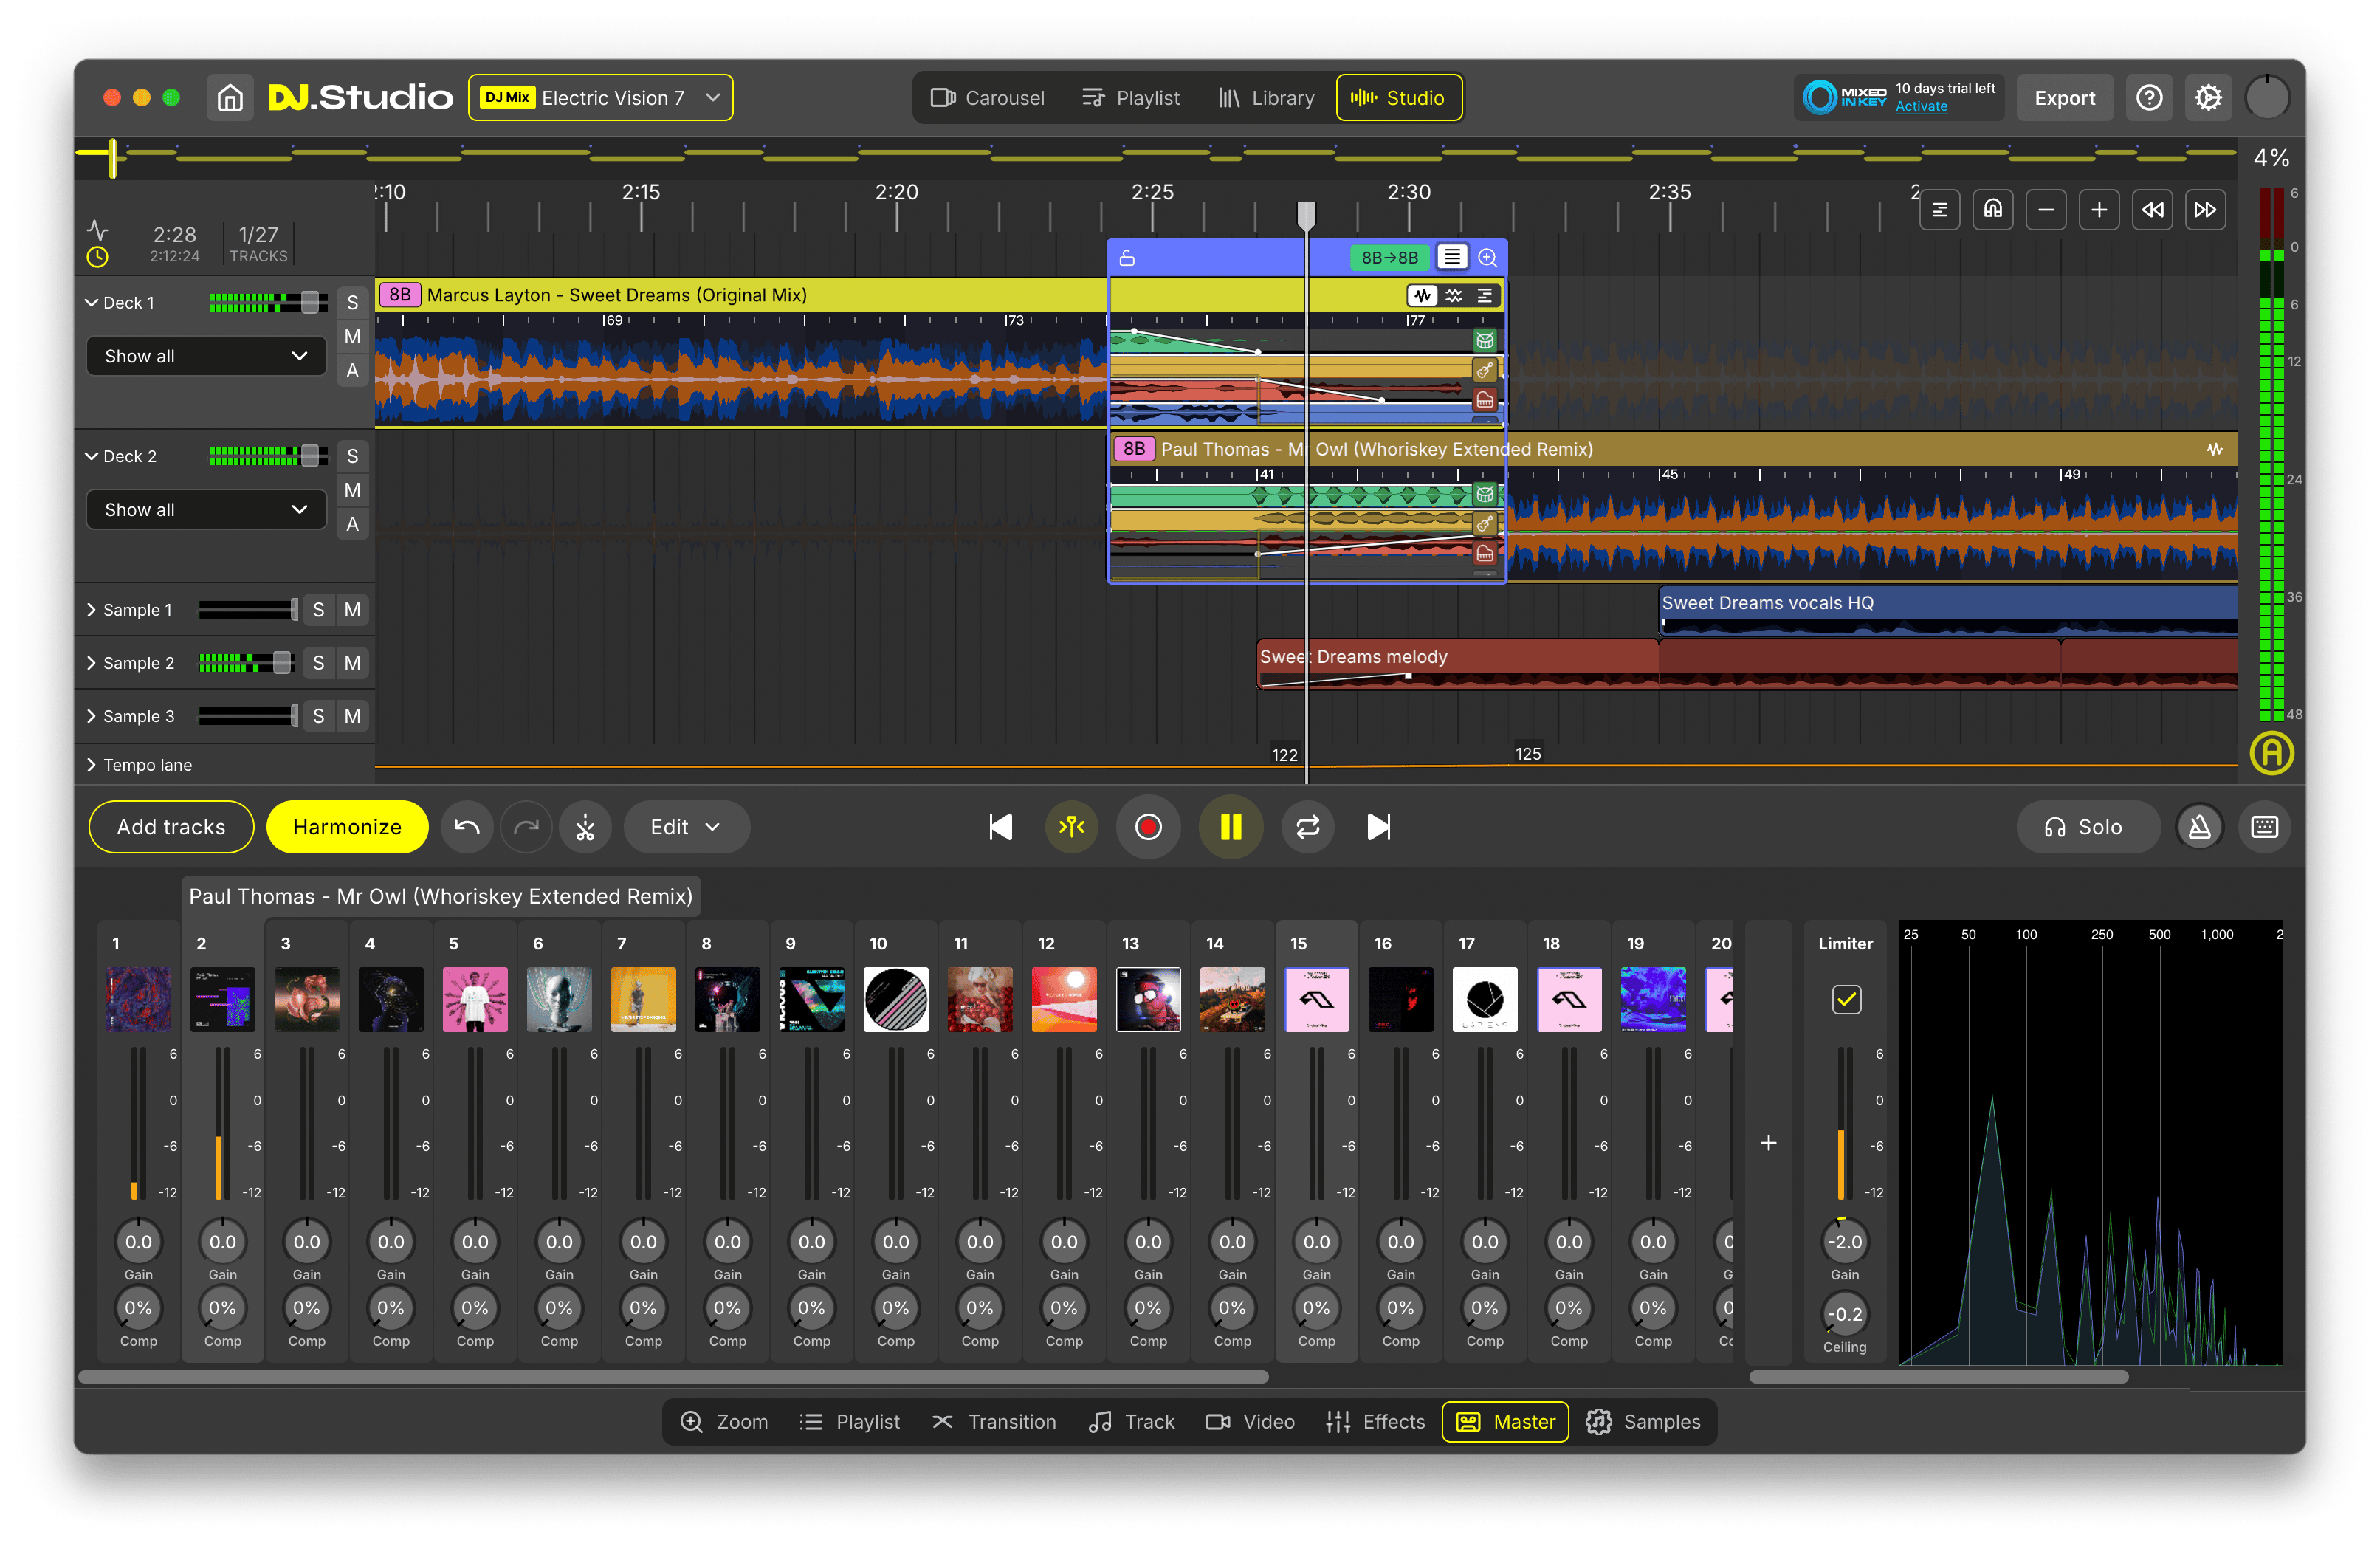The width and height of the screenshot is (2380, 1543).
Task: Add a mixer channel with plus icon
Action: [1768, 1142]
